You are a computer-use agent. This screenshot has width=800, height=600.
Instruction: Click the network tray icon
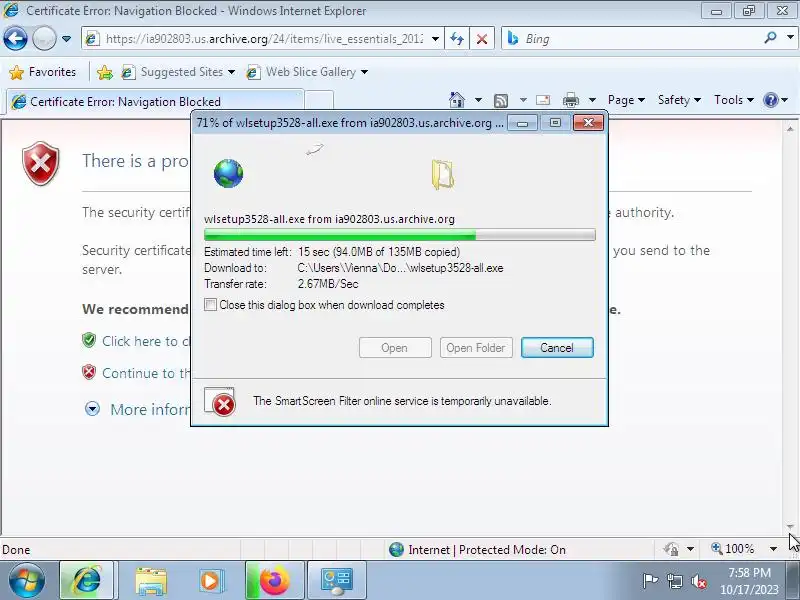(x=674, y=581)
